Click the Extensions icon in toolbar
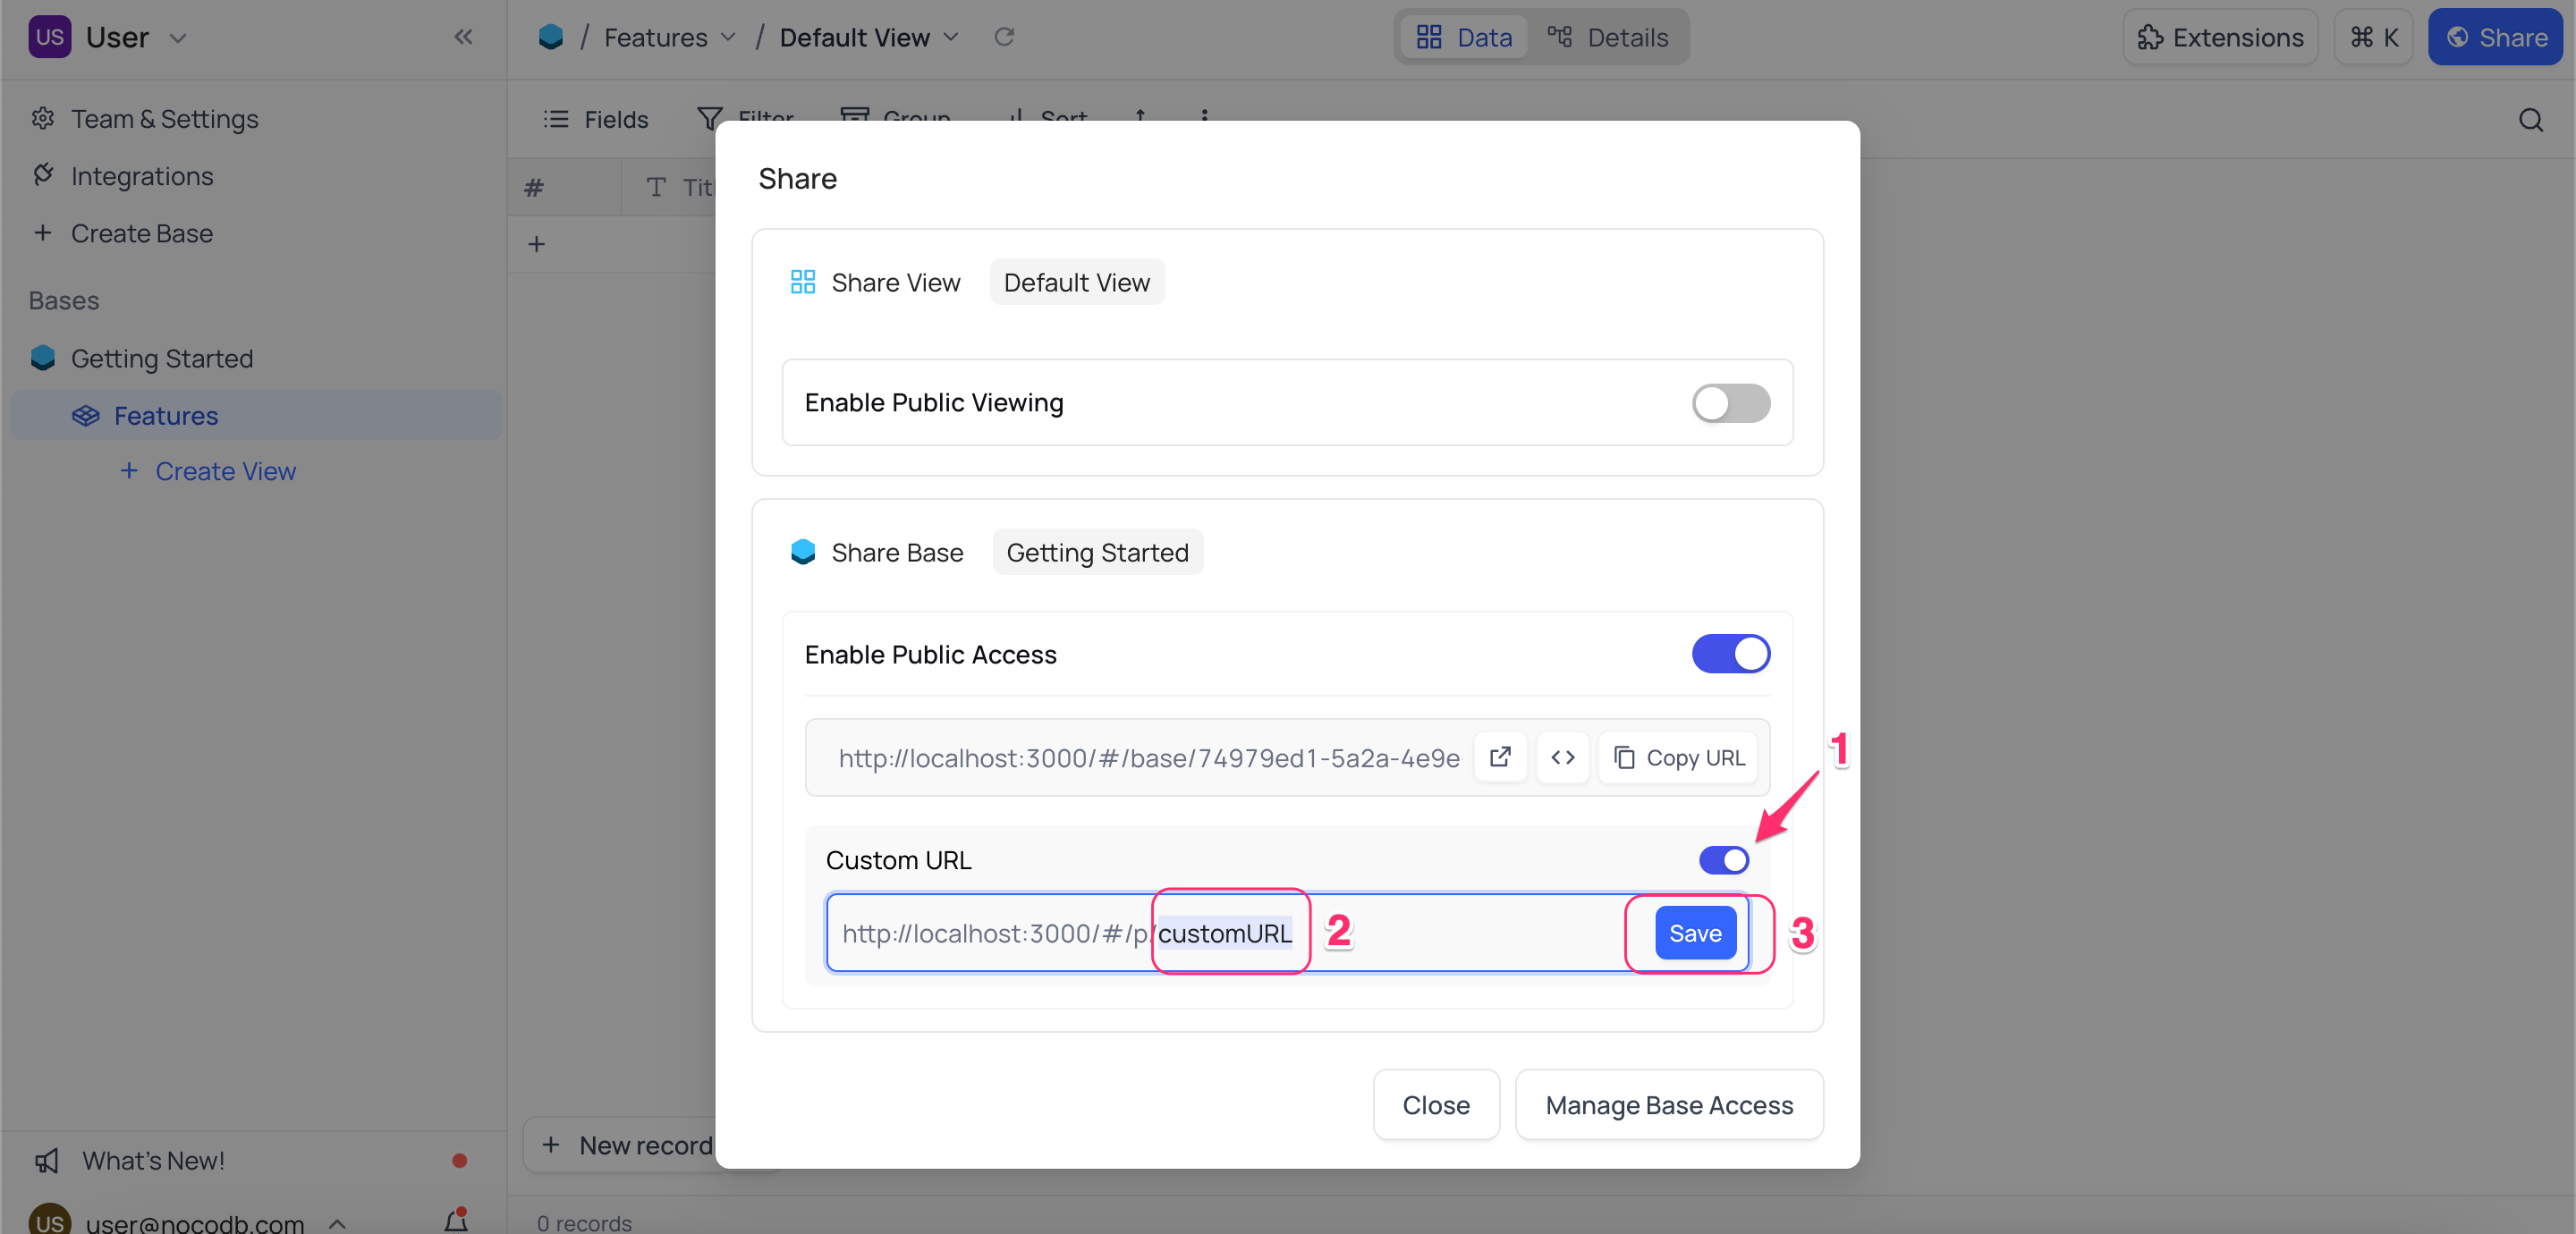The height and width of the screenshot is (1234, 2576). [2218, 36]
